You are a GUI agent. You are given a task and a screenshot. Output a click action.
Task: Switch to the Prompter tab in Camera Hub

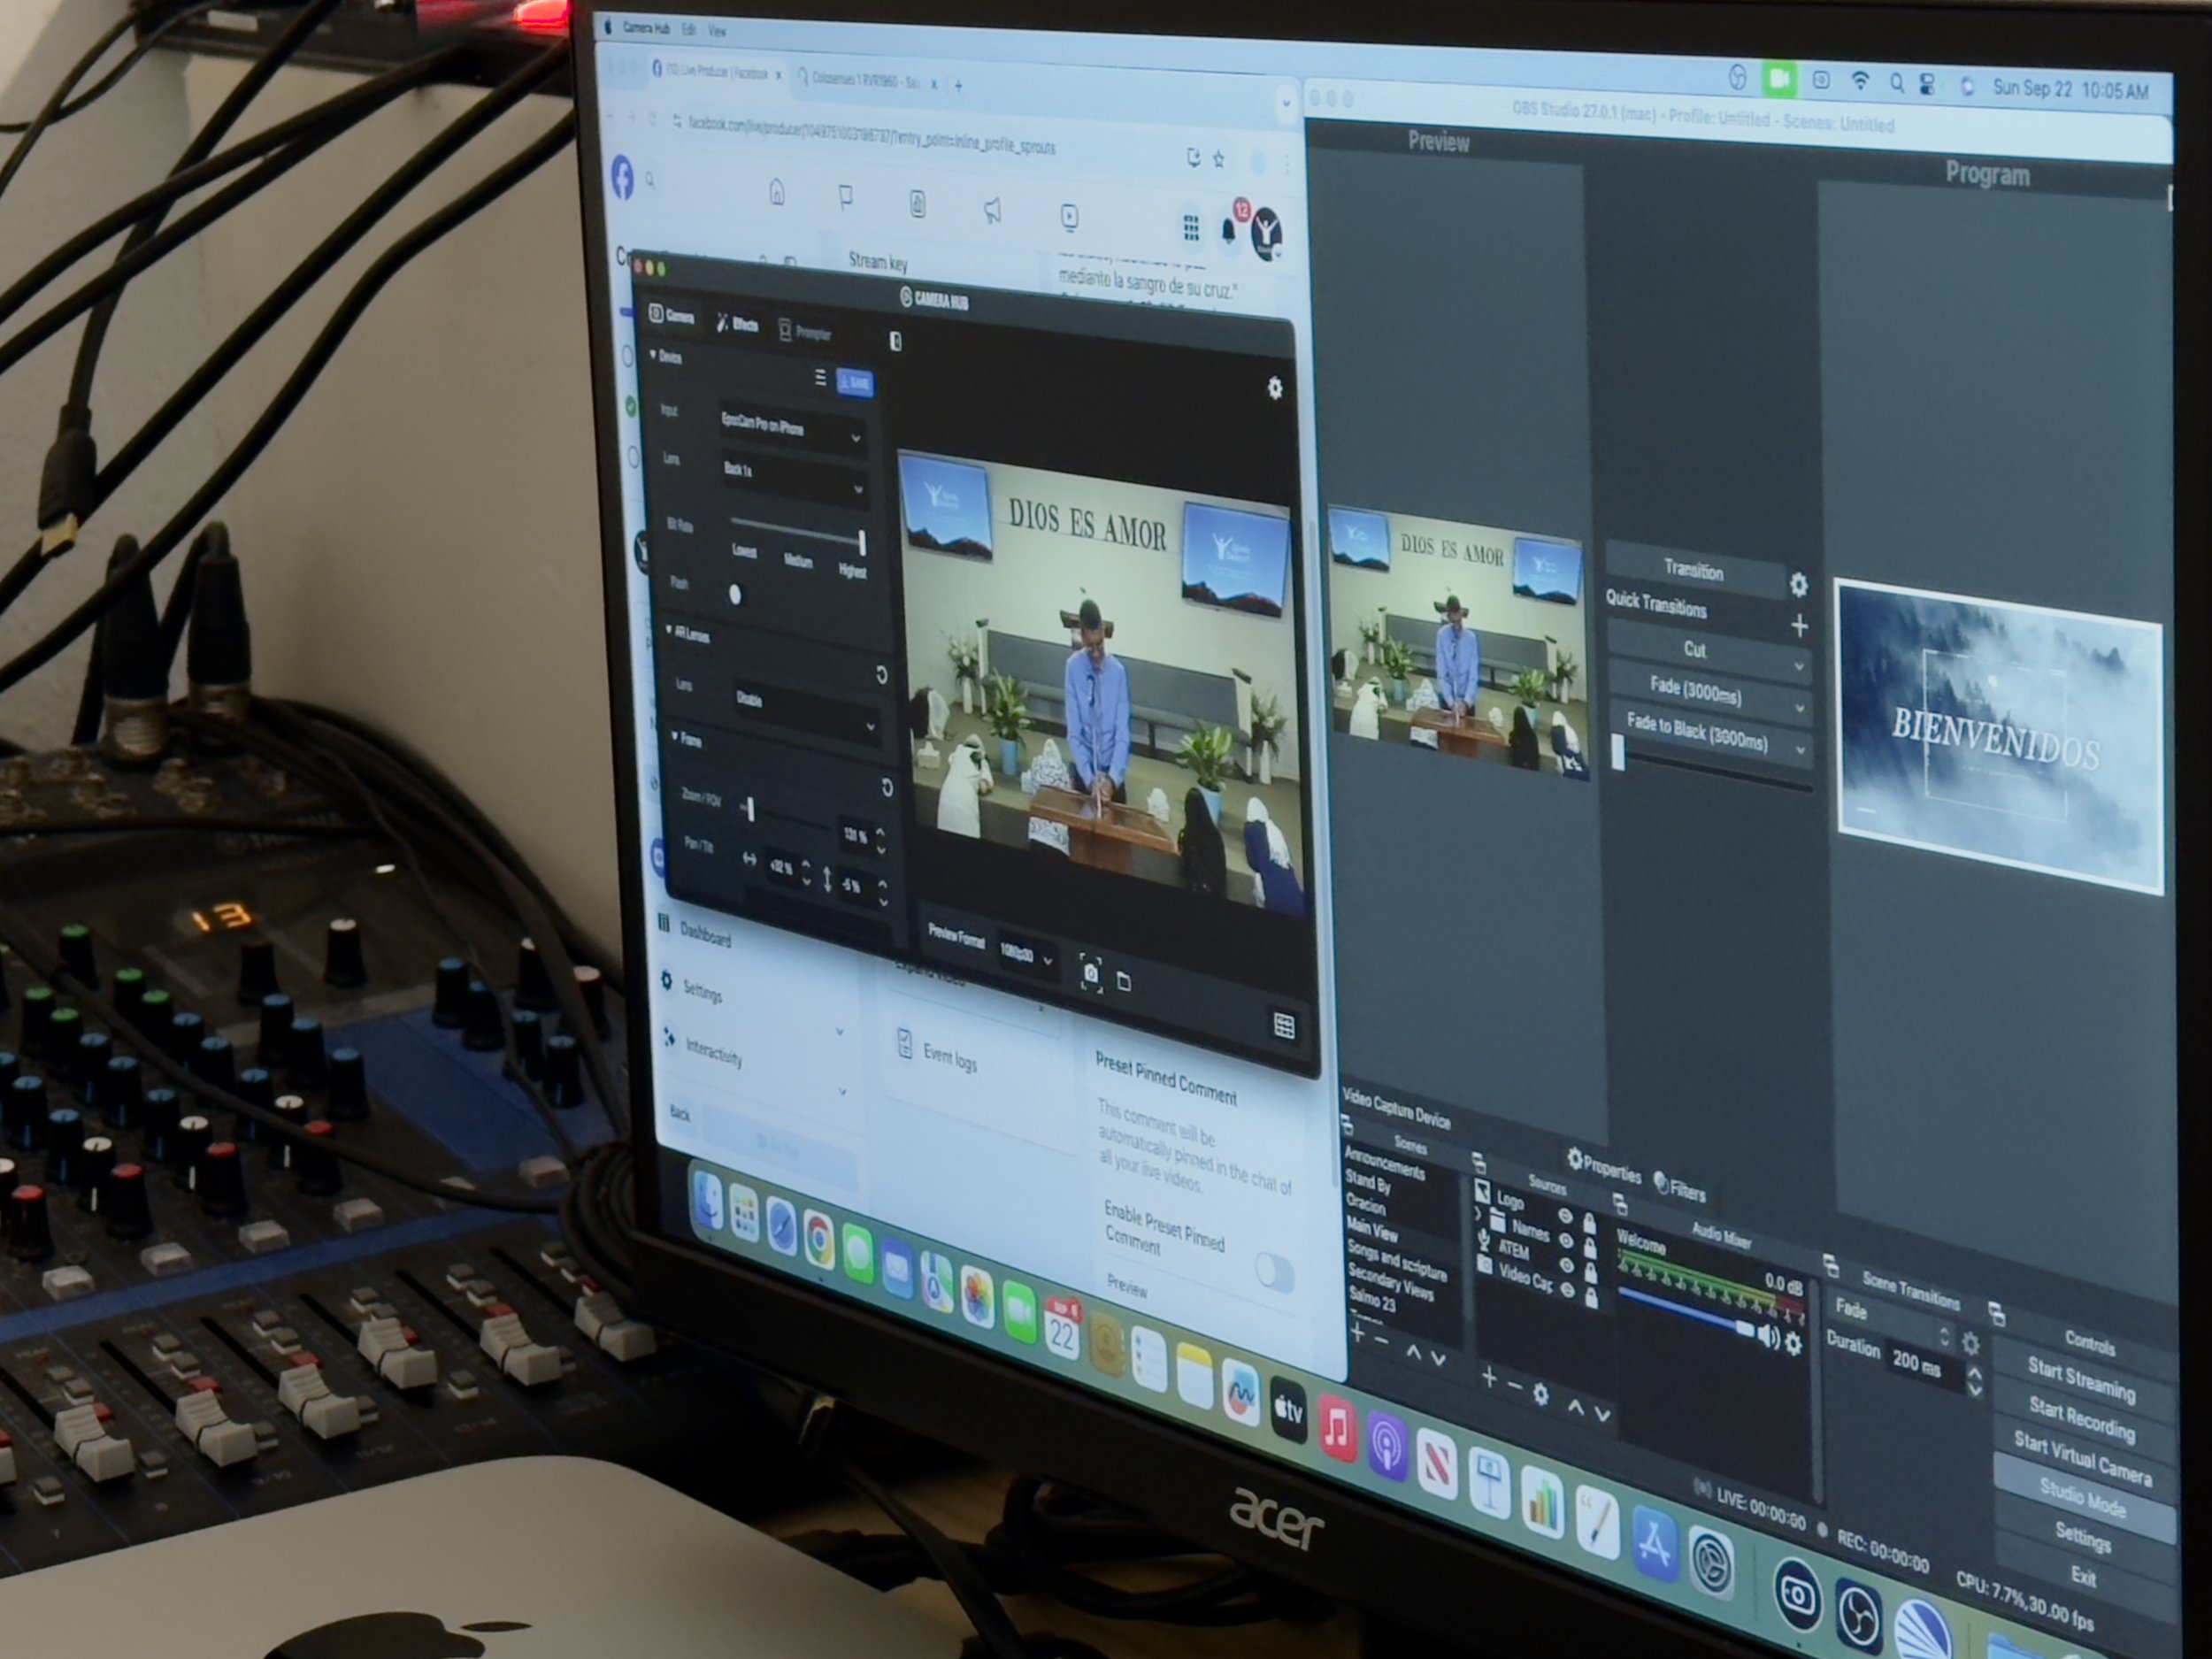pos(805,332)
